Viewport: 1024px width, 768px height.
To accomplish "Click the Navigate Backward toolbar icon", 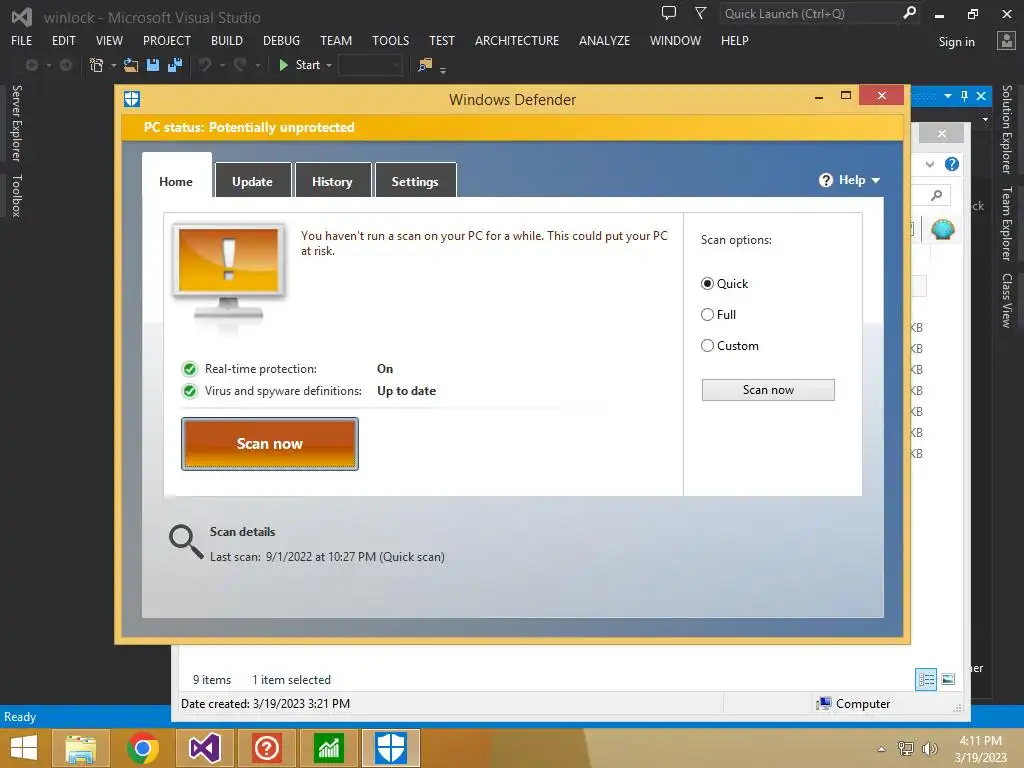I will point(31,65).
